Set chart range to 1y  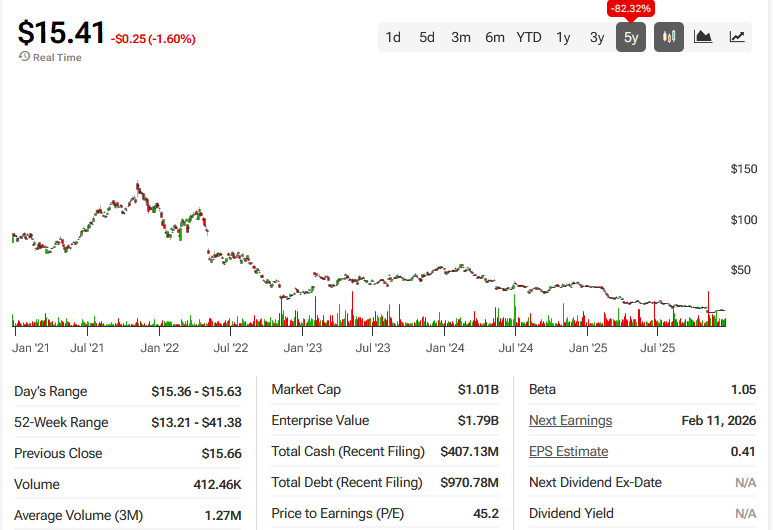click(563, 37)
